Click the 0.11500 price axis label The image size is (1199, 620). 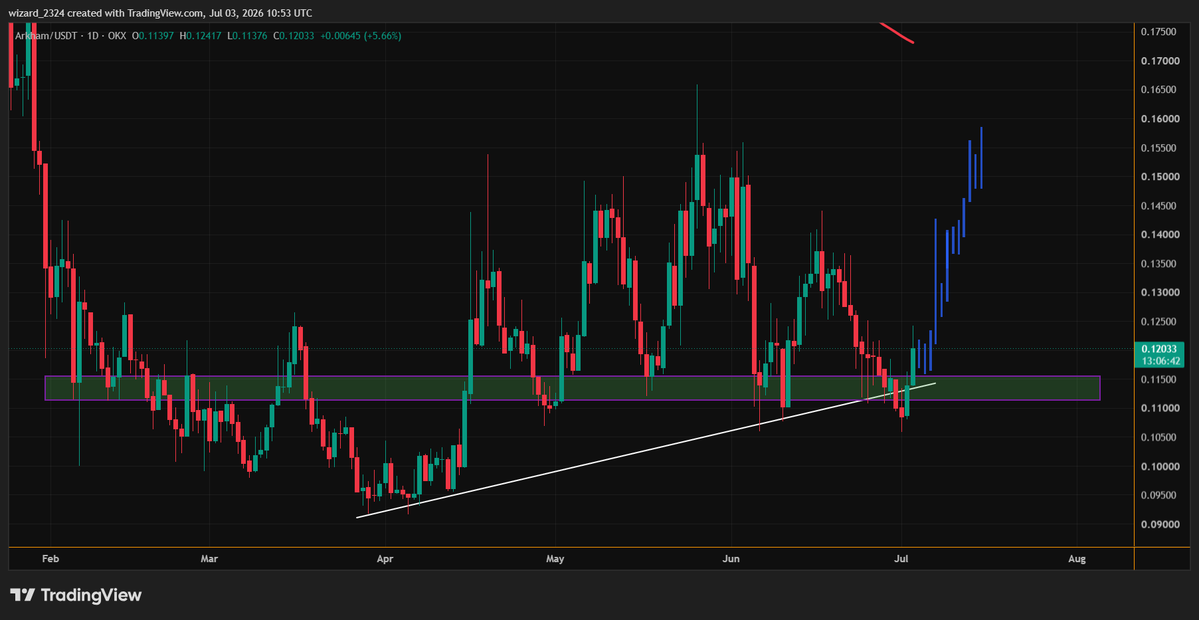1158,380
